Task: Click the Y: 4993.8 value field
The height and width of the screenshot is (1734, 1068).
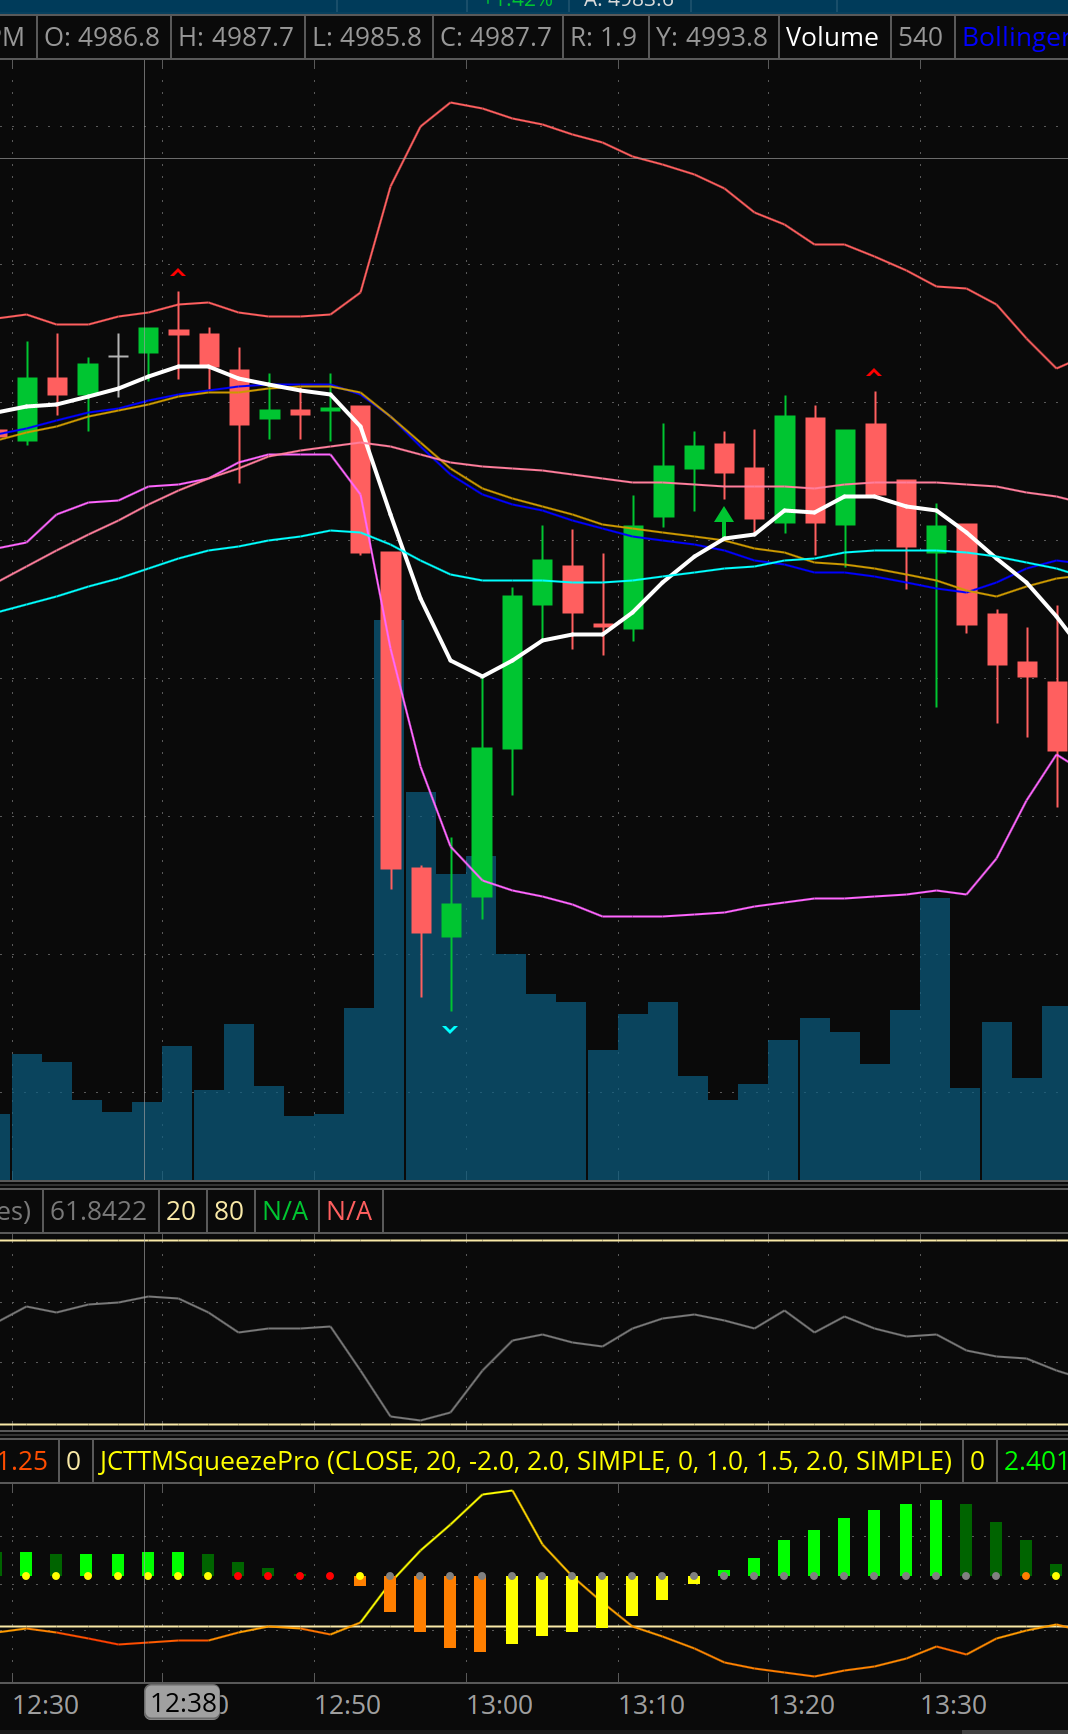Action: (711, 38)
